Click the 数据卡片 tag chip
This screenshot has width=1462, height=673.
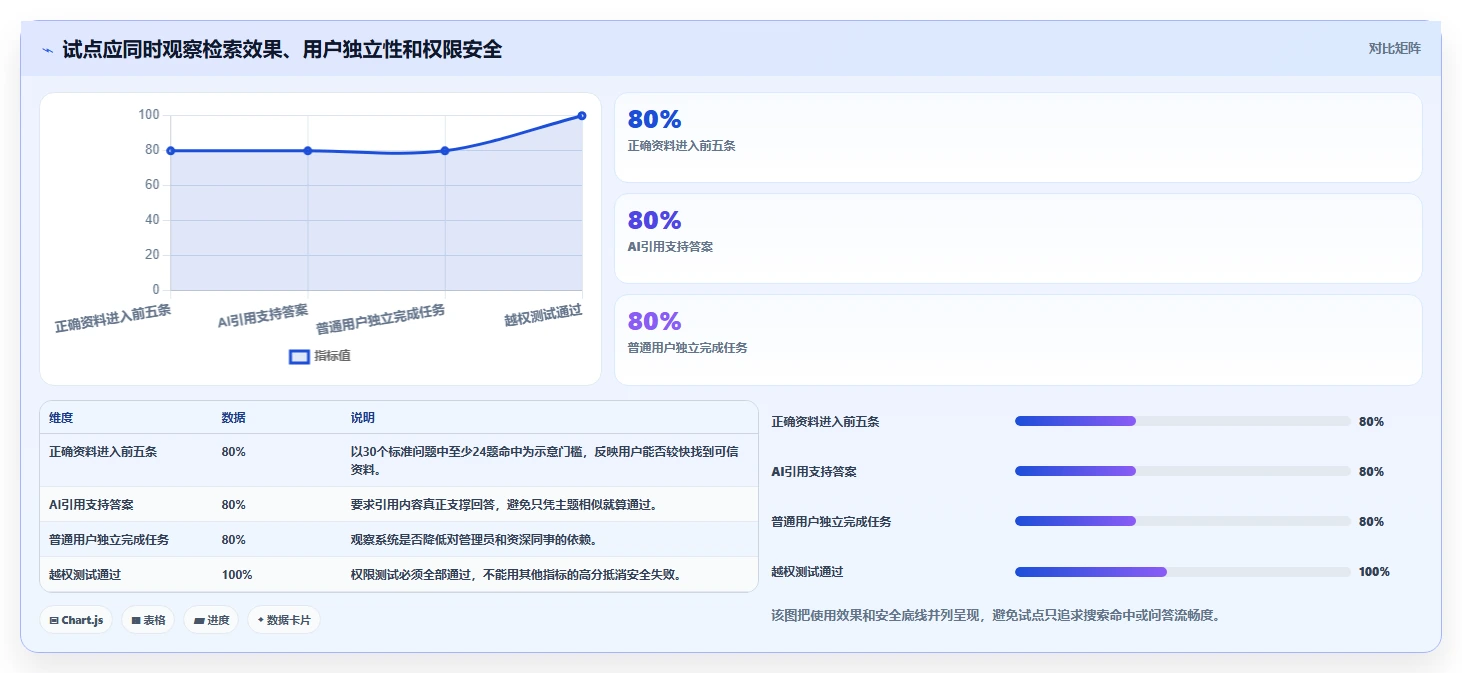[284, 620]
